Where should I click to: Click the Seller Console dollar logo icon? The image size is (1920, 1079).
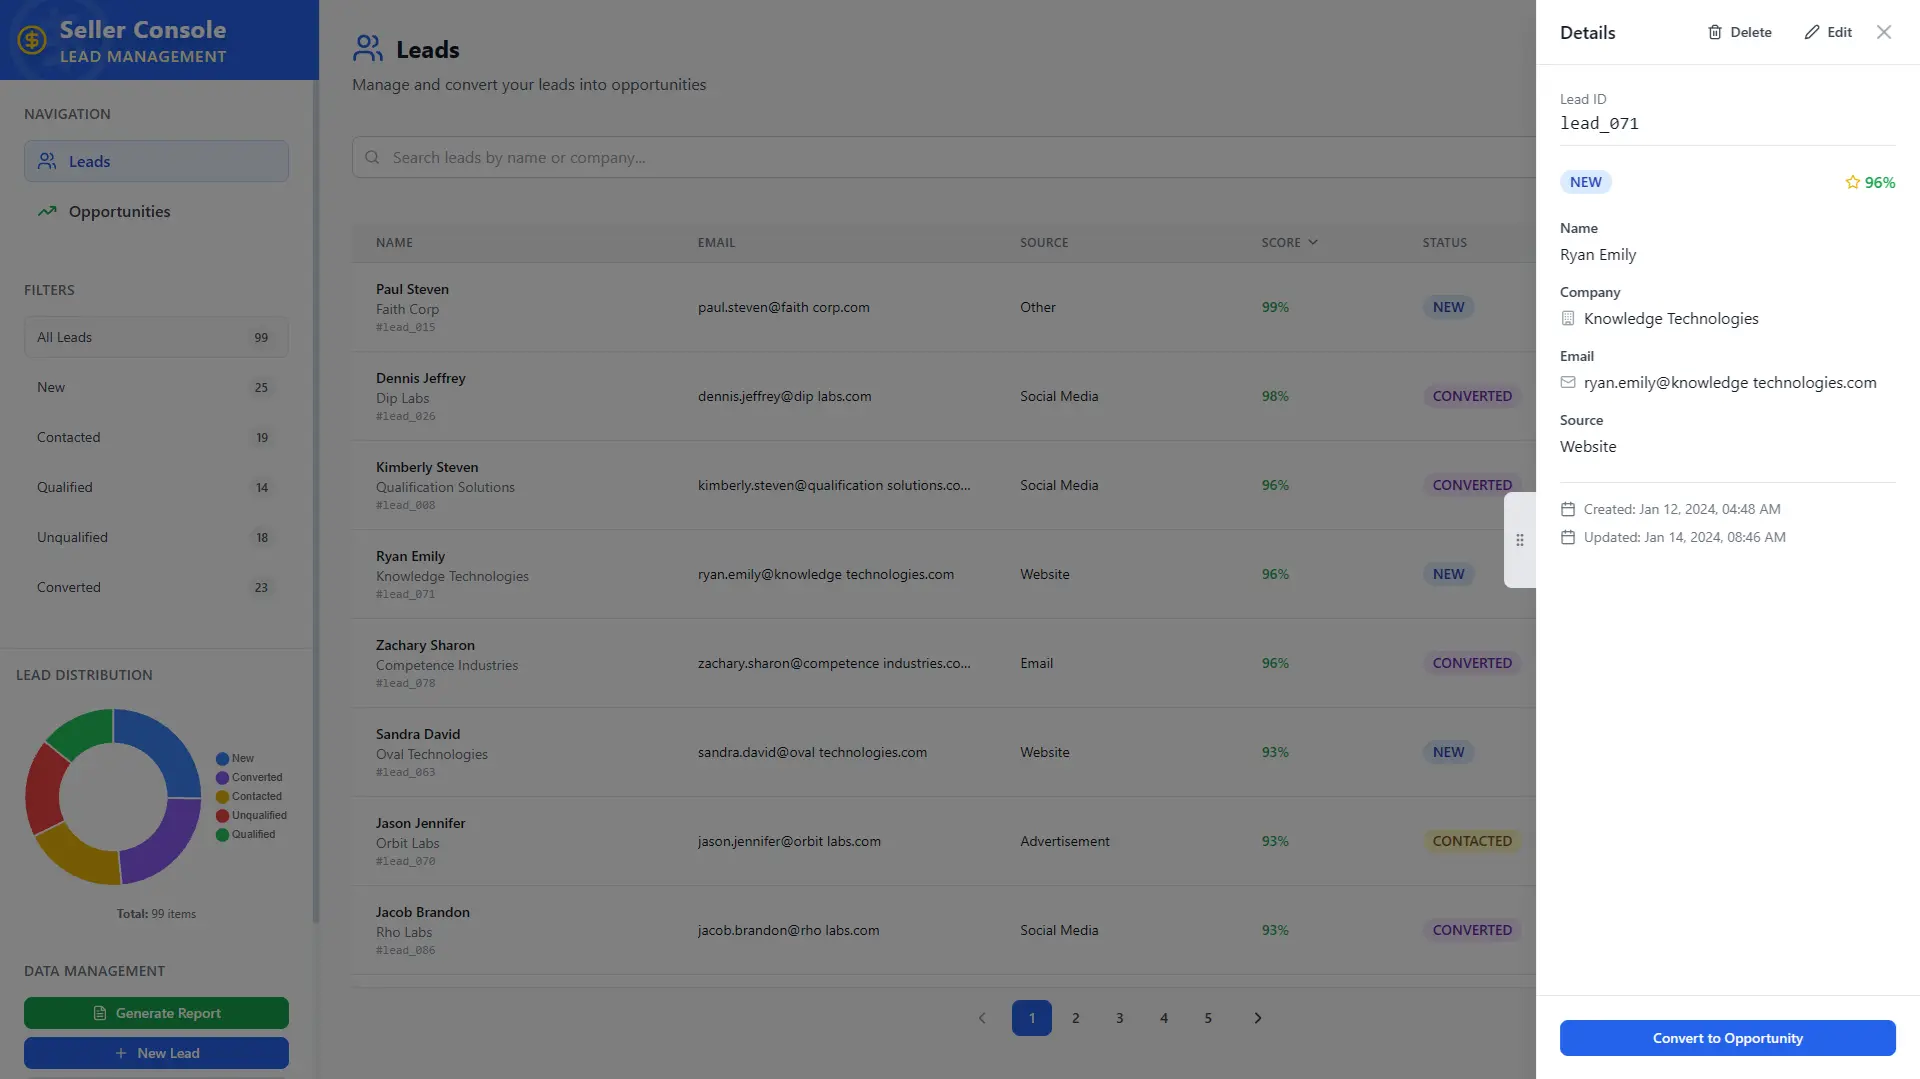click(x=32, y=40)
